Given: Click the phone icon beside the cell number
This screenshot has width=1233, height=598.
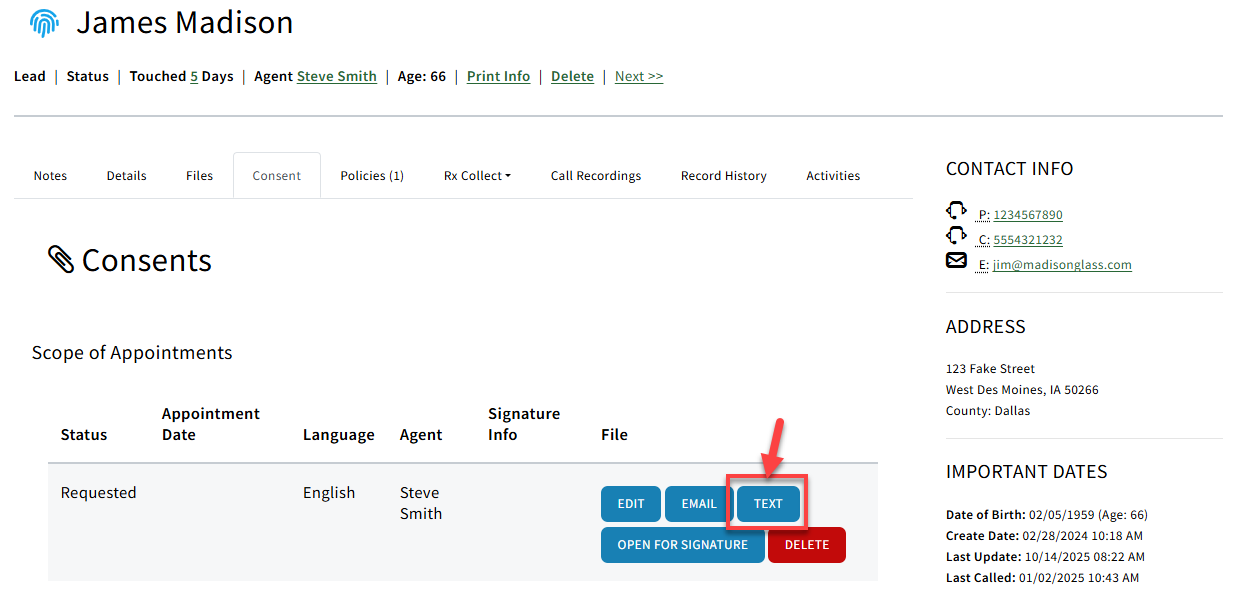Looking at the screenshot, I should point(957,237).
